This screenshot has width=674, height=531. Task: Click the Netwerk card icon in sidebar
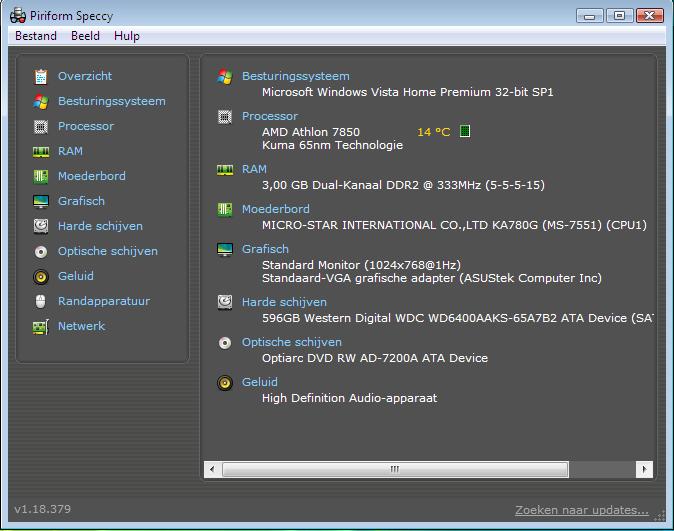41,327
